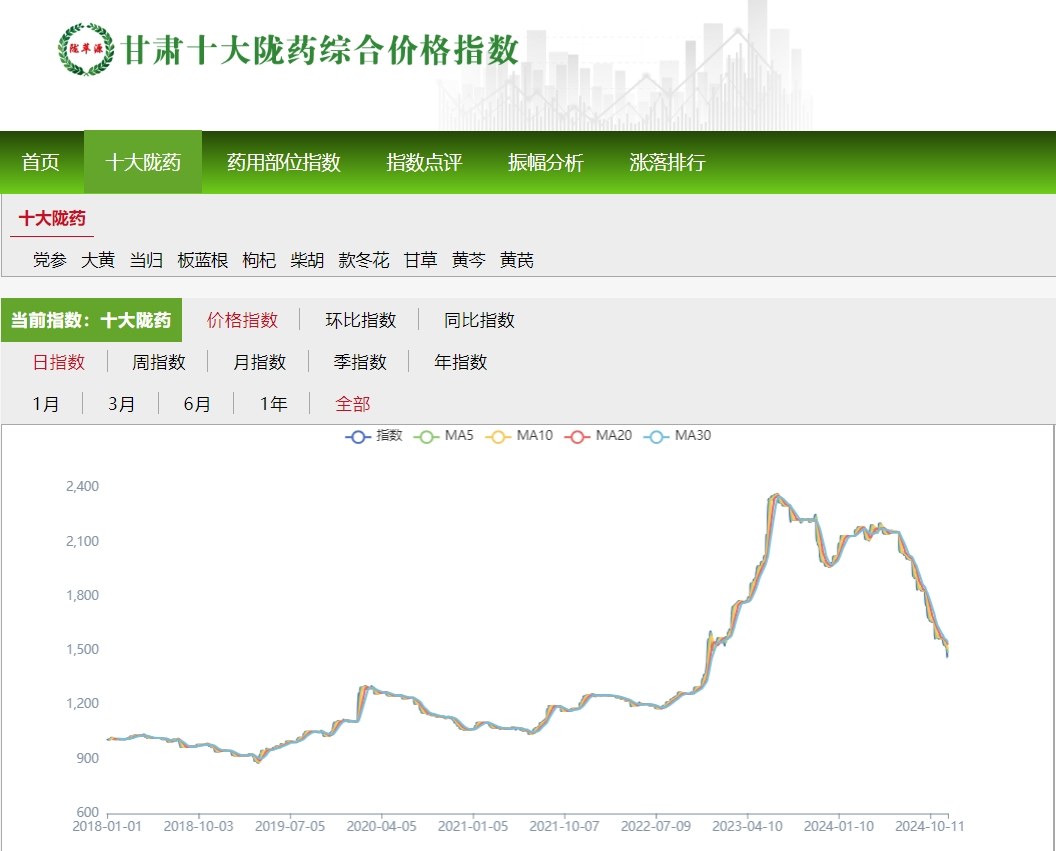
Task: Choose 年指数 frequency
Action: (461, 362)
